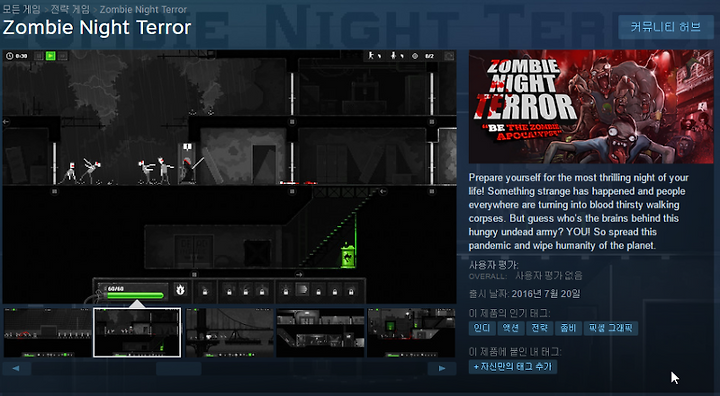
Task: Go to 모든 게임 breadcrumb link
Action: click(x=22, y=9)
